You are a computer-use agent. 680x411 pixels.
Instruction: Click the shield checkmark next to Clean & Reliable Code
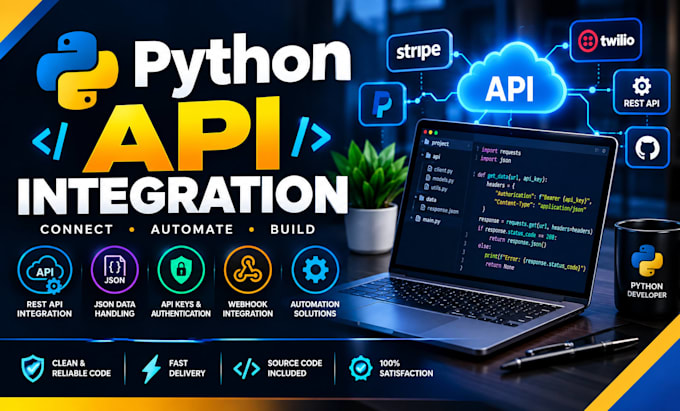33,368
